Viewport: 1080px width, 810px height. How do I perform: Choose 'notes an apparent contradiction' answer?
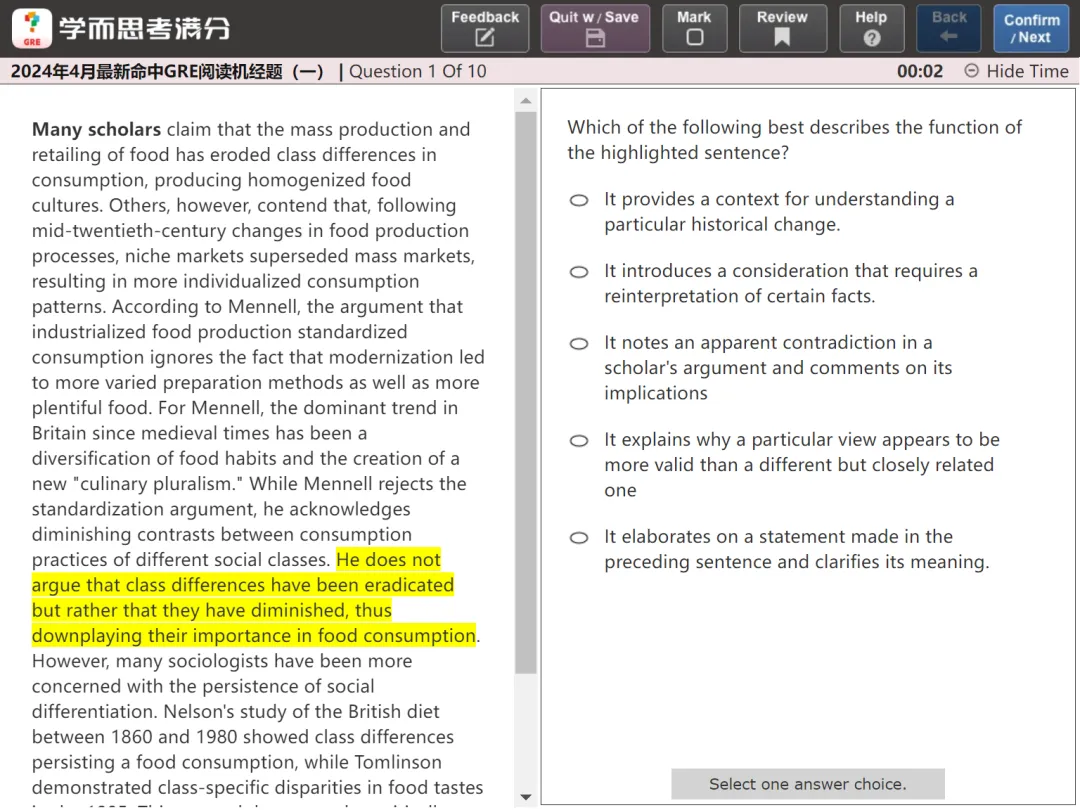point(579,344)
